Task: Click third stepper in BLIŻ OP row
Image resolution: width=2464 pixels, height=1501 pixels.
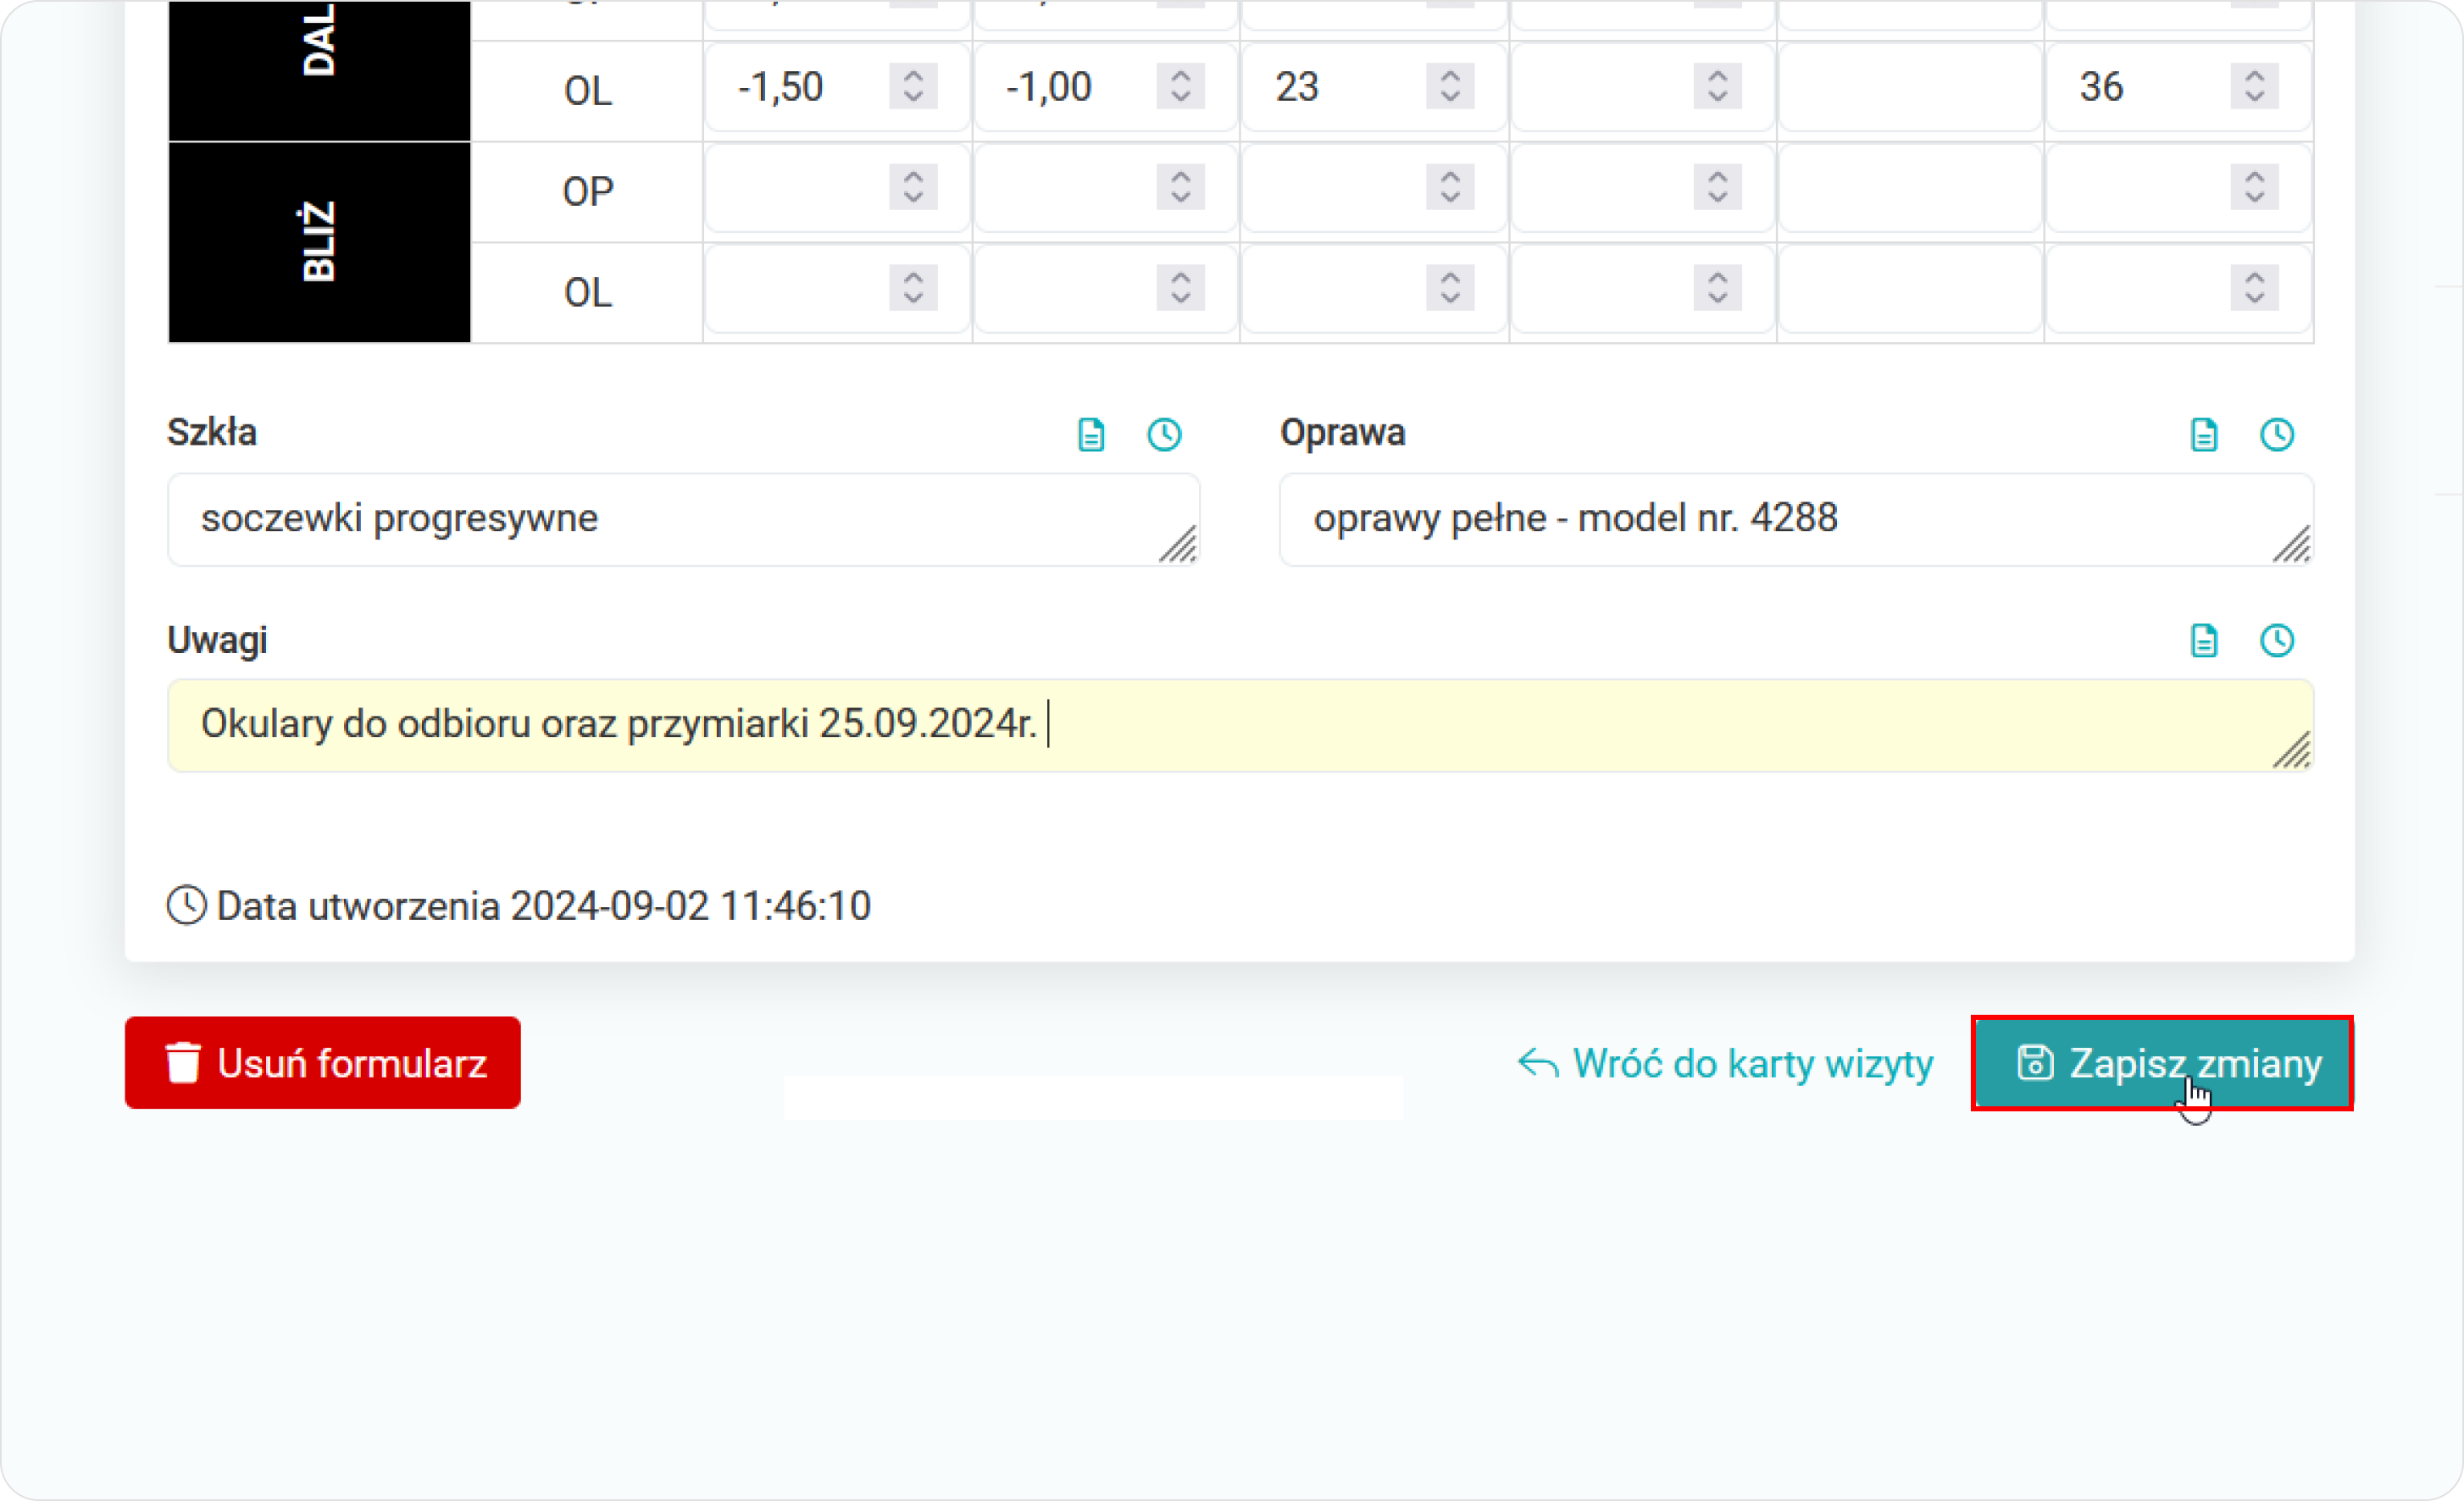Action: [x=1450, y=187]
